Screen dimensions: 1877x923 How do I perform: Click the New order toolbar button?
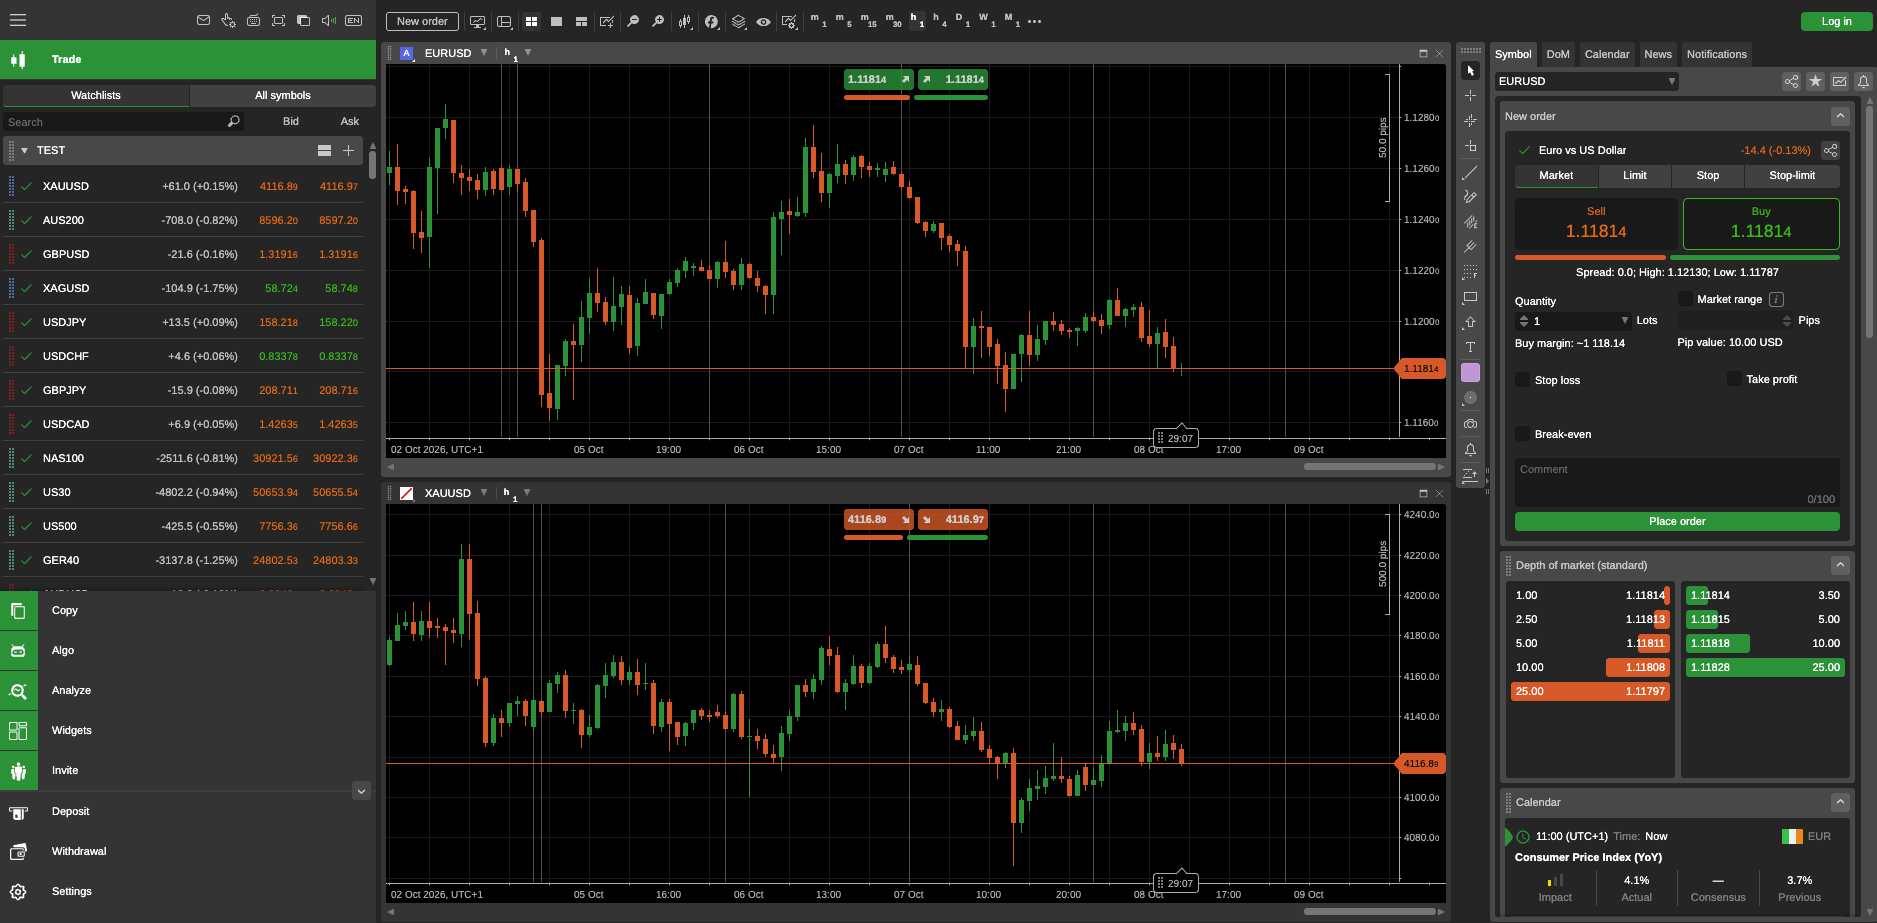point(422,21)
